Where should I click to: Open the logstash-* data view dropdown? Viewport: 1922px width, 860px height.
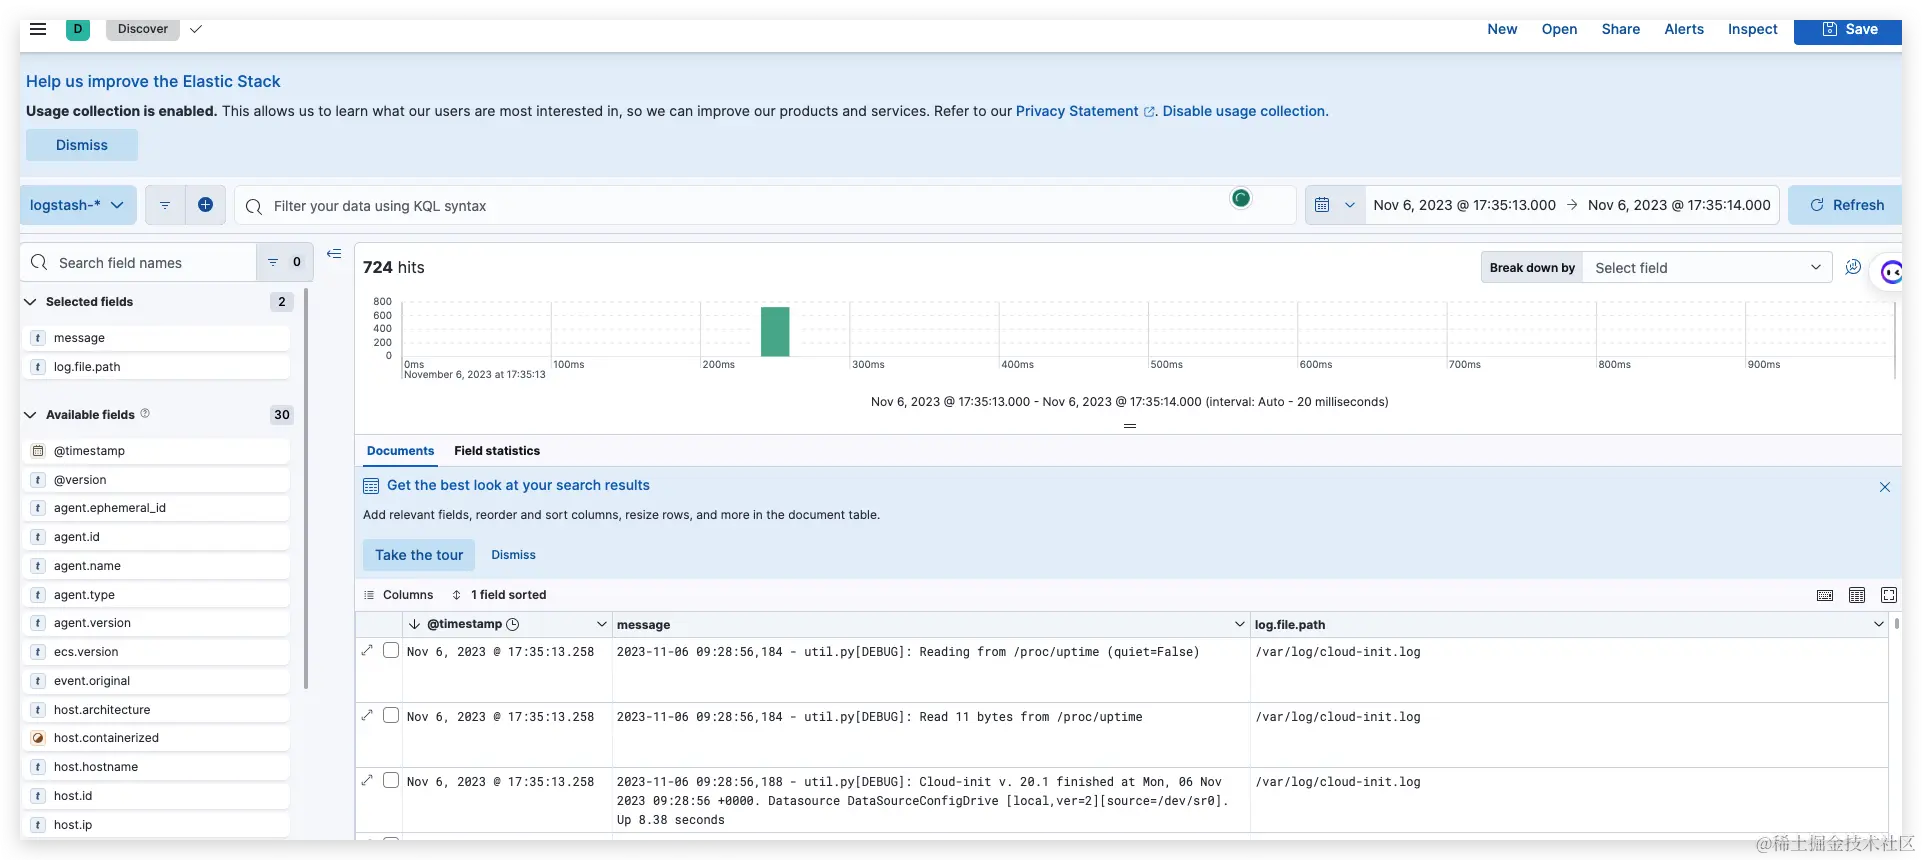(78, 205)
